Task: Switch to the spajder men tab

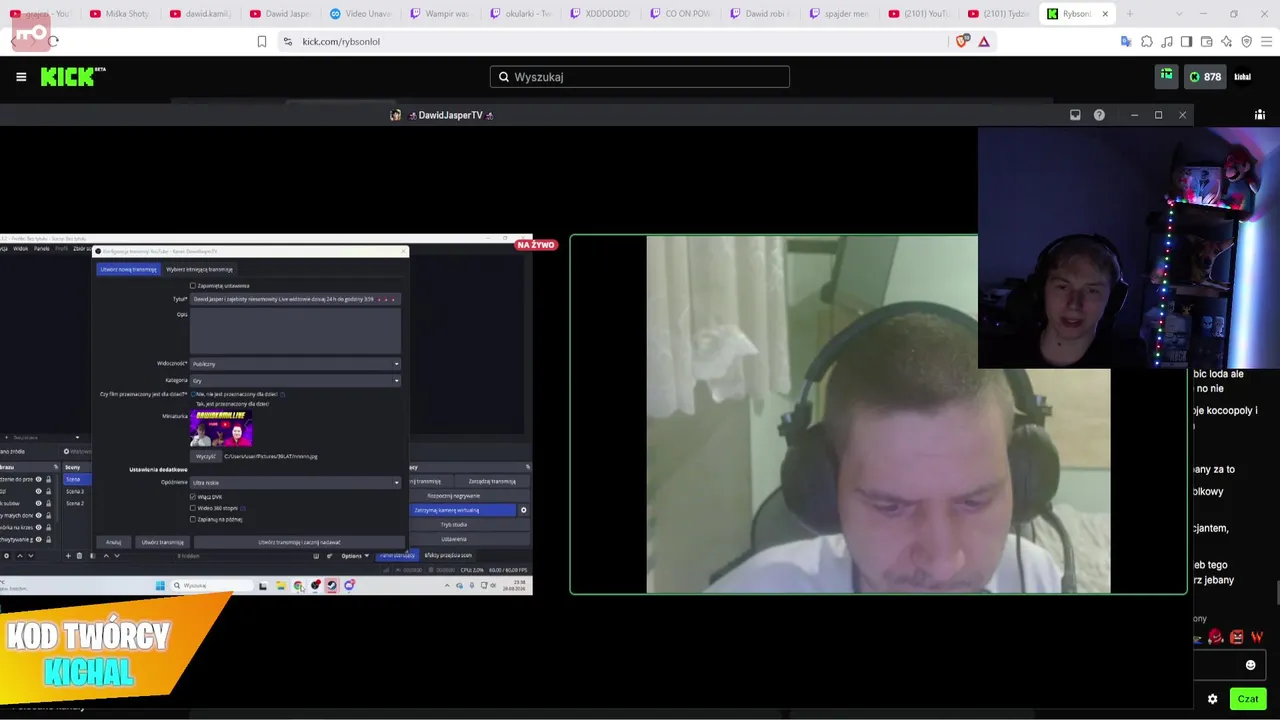Action: coord(840,14)
